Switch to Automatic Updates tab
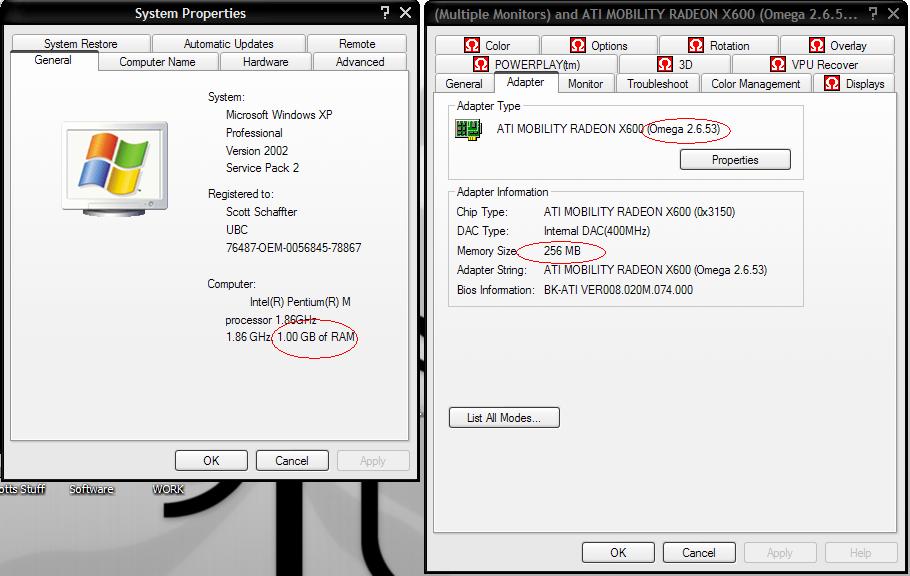Screen dimensions: 910x576 click(229, 44)
